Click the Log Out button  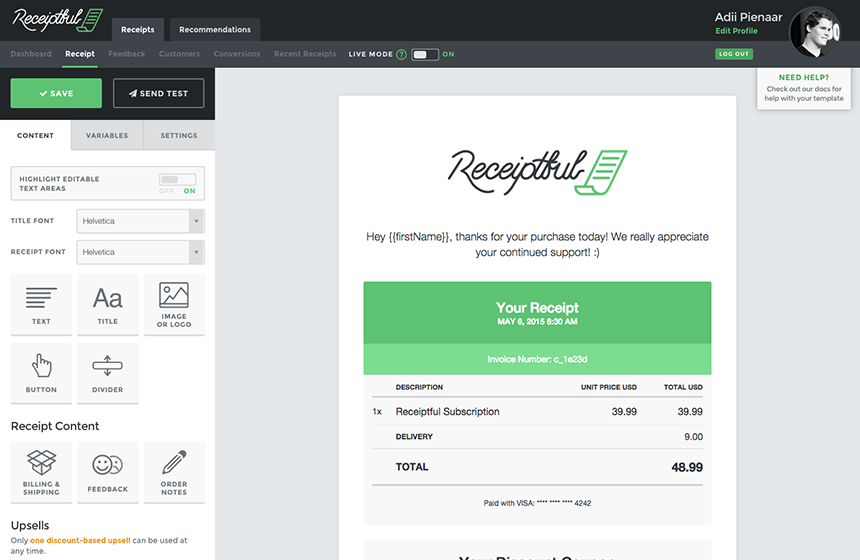(x=734, y=54)
